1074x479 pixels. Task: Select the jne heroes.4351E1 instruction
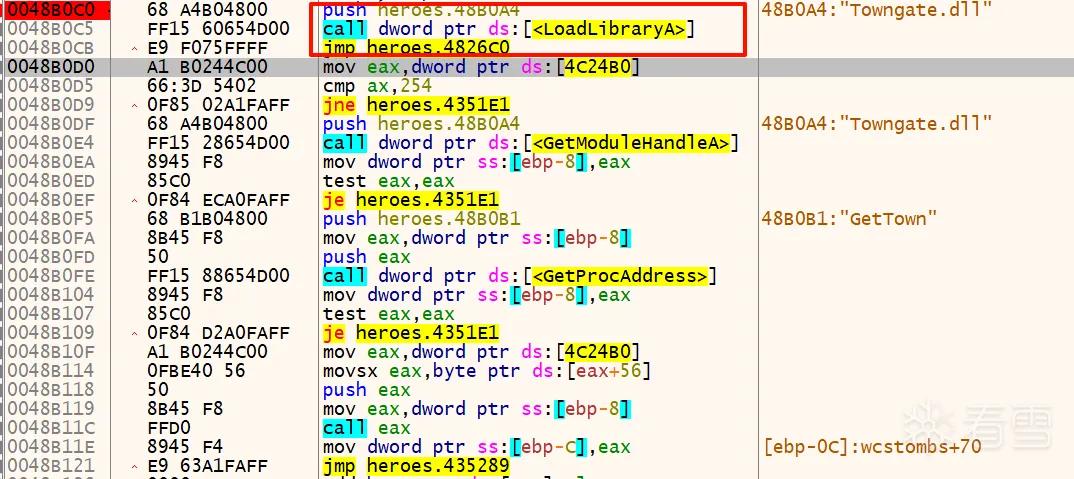click(x=416, y=105)
